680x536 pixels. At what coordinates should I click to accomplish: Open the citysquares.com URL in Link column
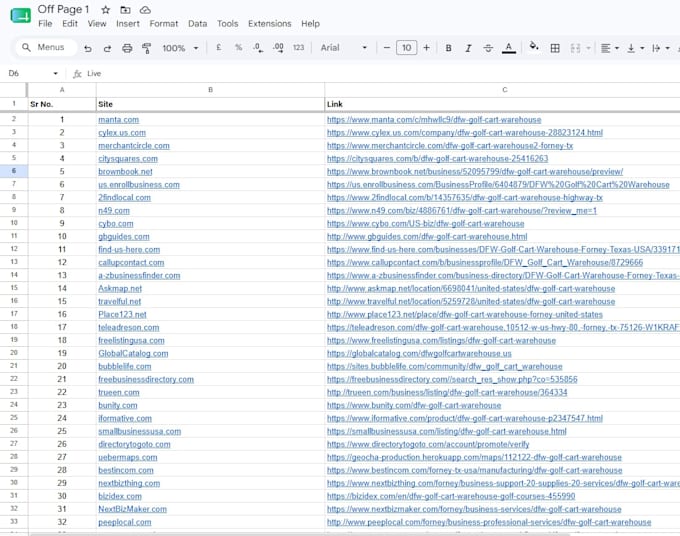coord(438,159)
